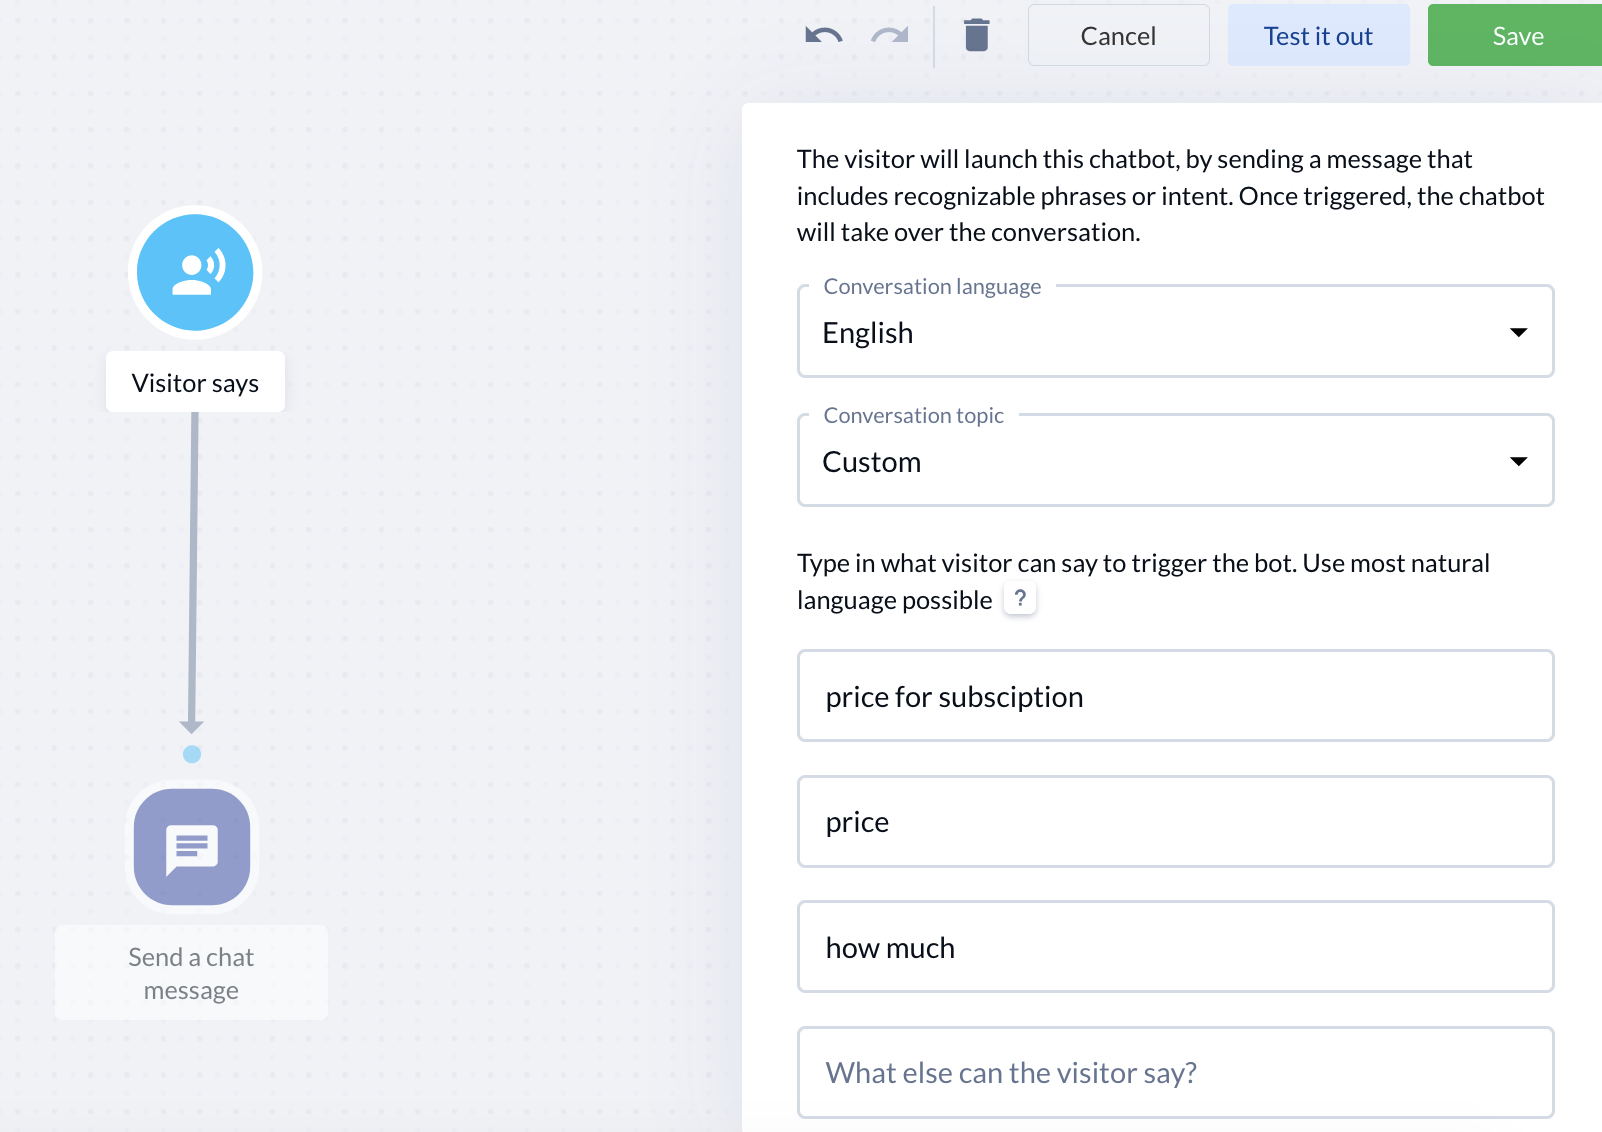Expand topic list via Custom arrow
The height and width of the screenshot is (1132, 1602).
pos(1518,461)
